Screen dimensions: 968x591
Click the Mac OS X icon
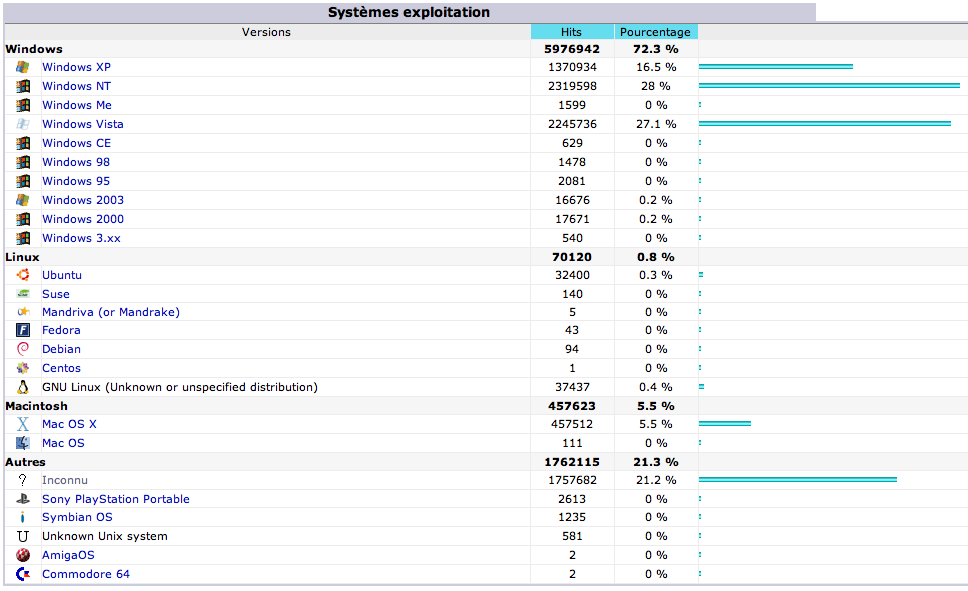tap(22, 424)
